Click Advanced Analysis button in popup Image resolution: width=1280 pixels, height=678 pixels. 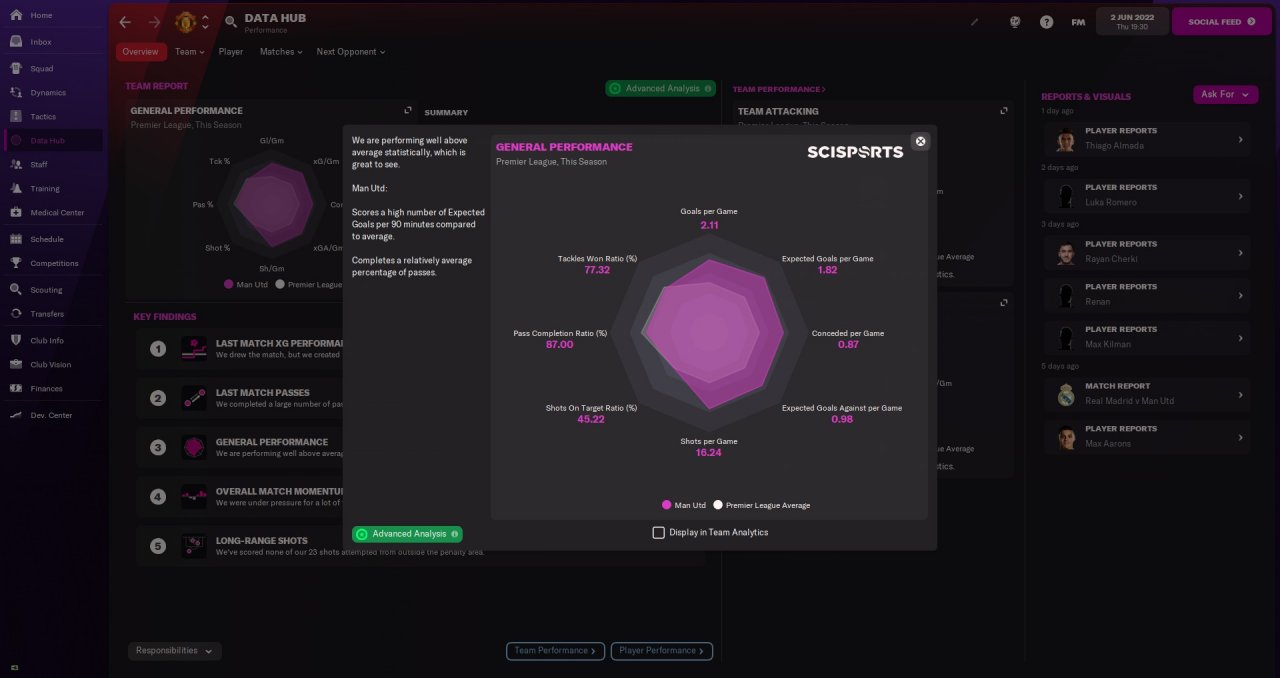coord(407,534)
